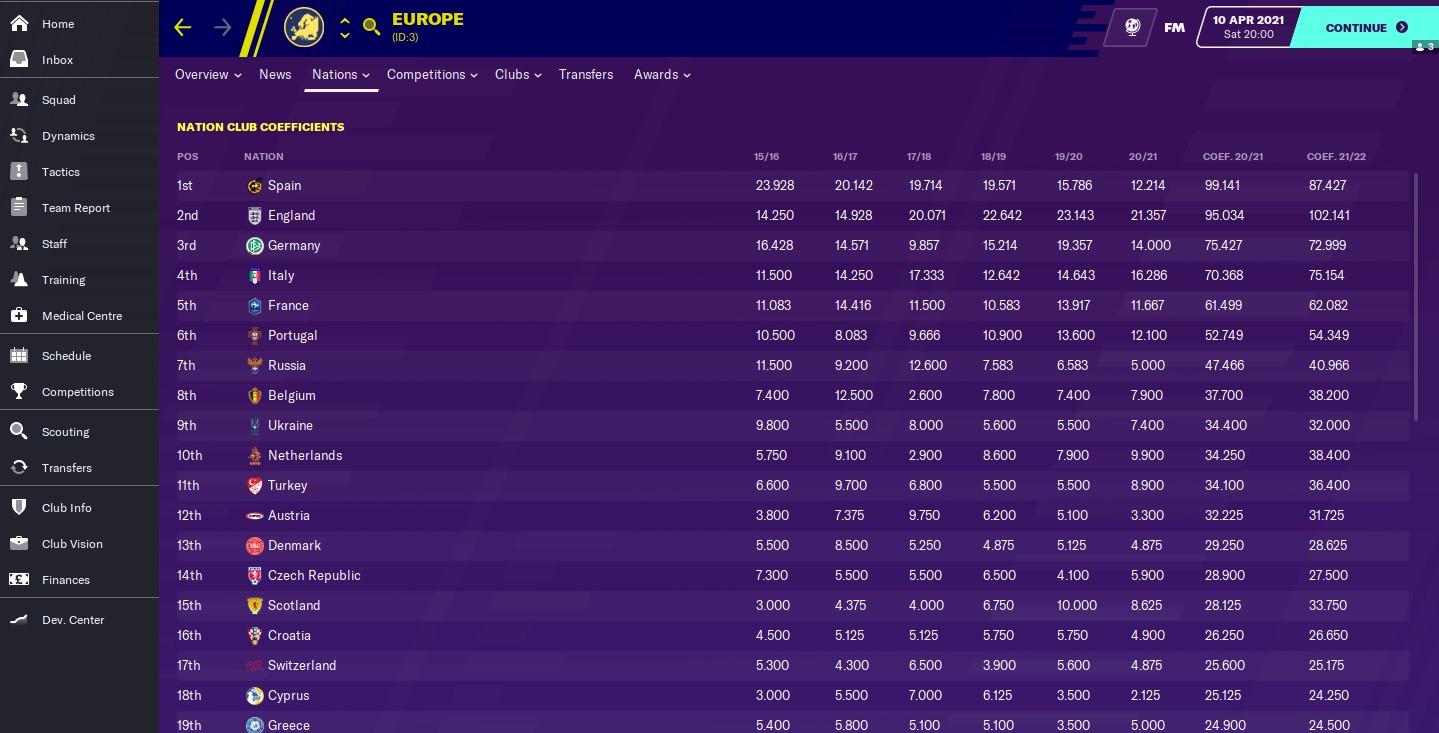
Task: Open the Training cone icon
Action: pyautogui.click(x=19, y=279)
